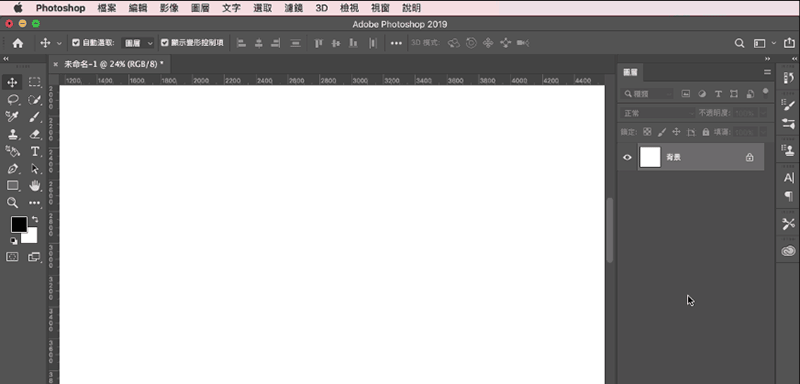
Task: Select the Paint Bucket tool
Action: [12, 151]
